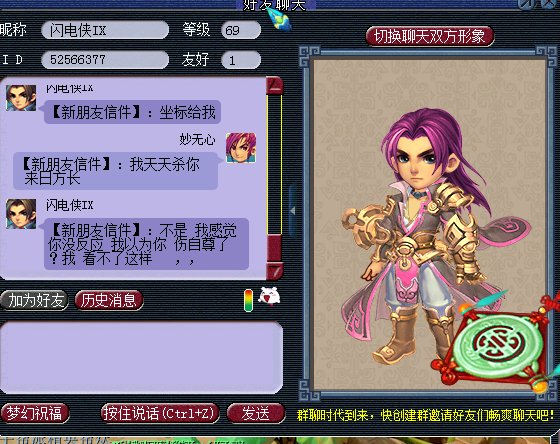Click the 昵称 field showing 闪电侠IX

[x=105, y=30]
